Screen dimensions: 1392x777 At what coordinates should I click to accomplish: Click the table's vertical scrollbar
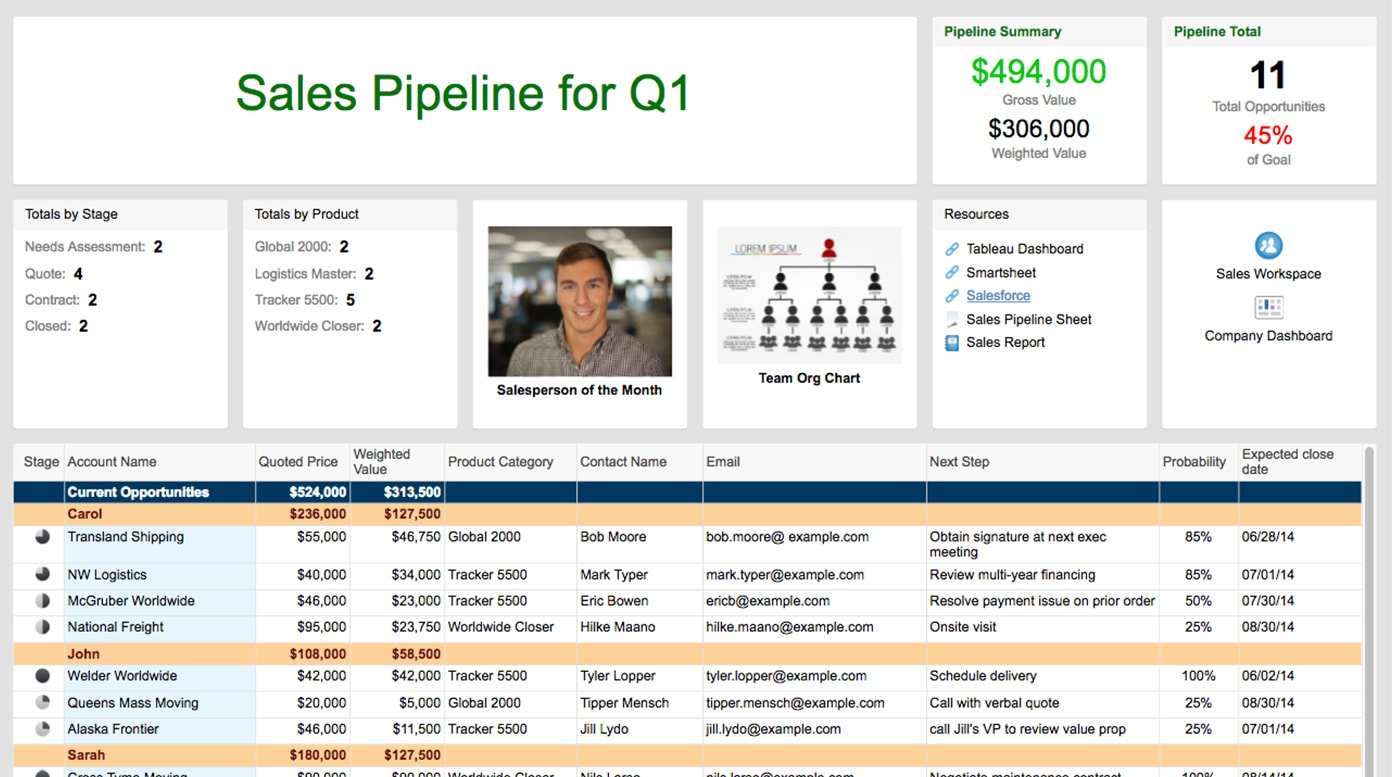1368,600
